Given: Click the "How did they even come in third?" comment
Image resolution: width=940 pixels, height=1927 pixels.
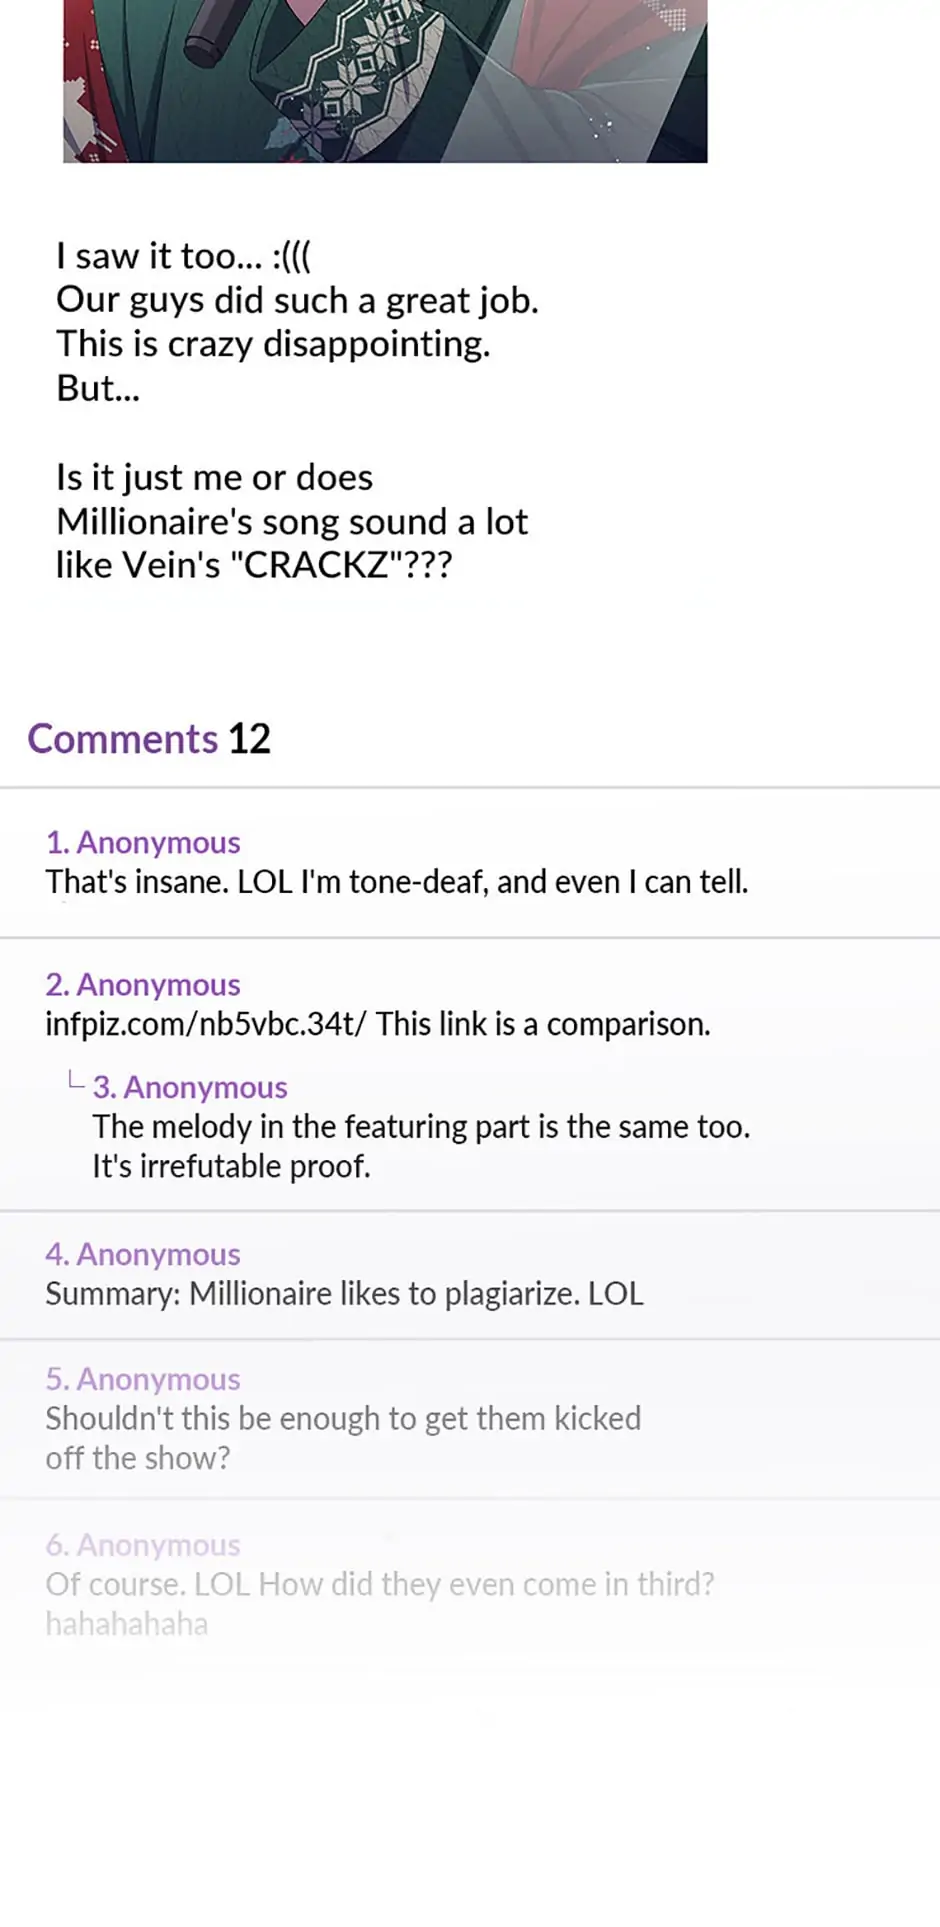Looking at the screenshot, I should [380, 1584].
